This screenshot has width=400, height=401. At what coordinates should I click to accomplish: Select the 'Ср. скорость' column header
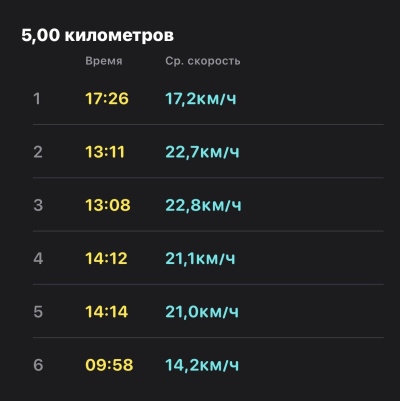[203, 61]
